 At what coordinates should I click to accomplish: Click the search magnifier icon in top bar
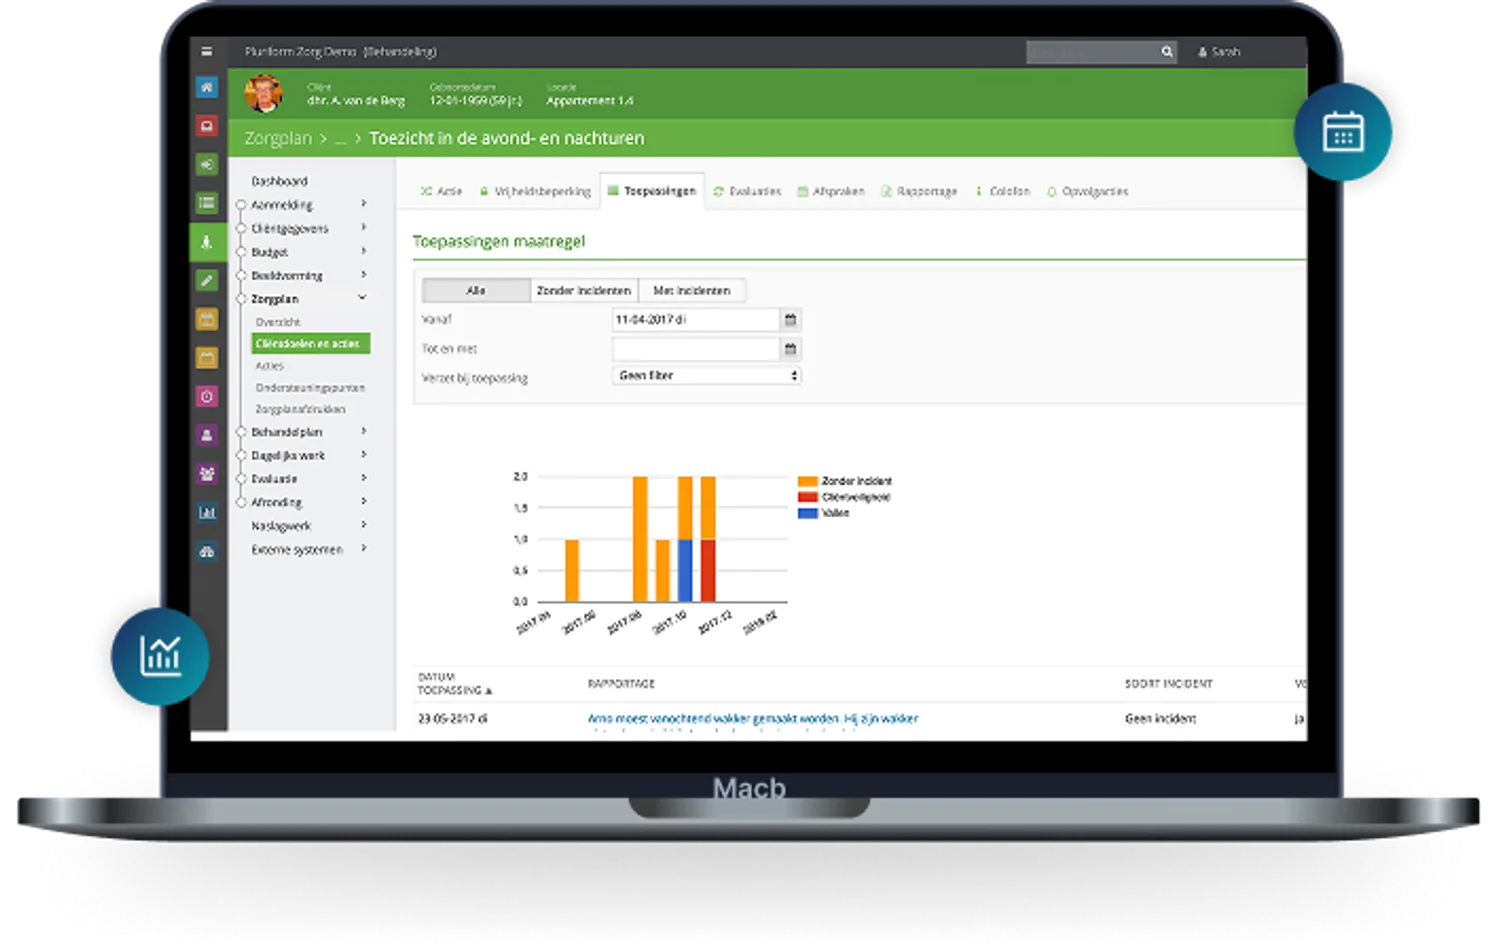(x=1166, y=52)
